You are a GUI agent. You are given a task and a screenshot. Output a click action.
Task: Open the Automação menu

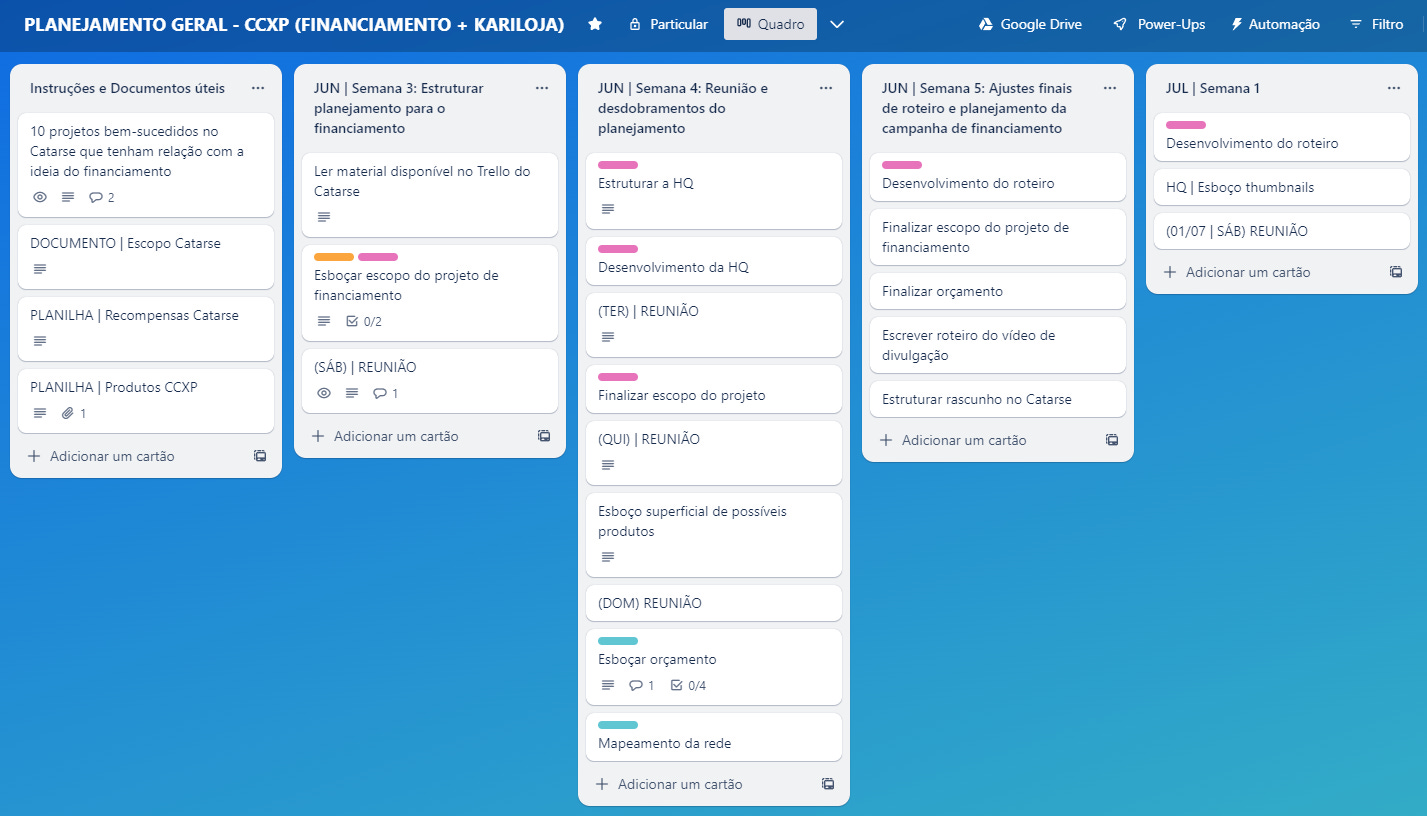[x=1275, y=24]
